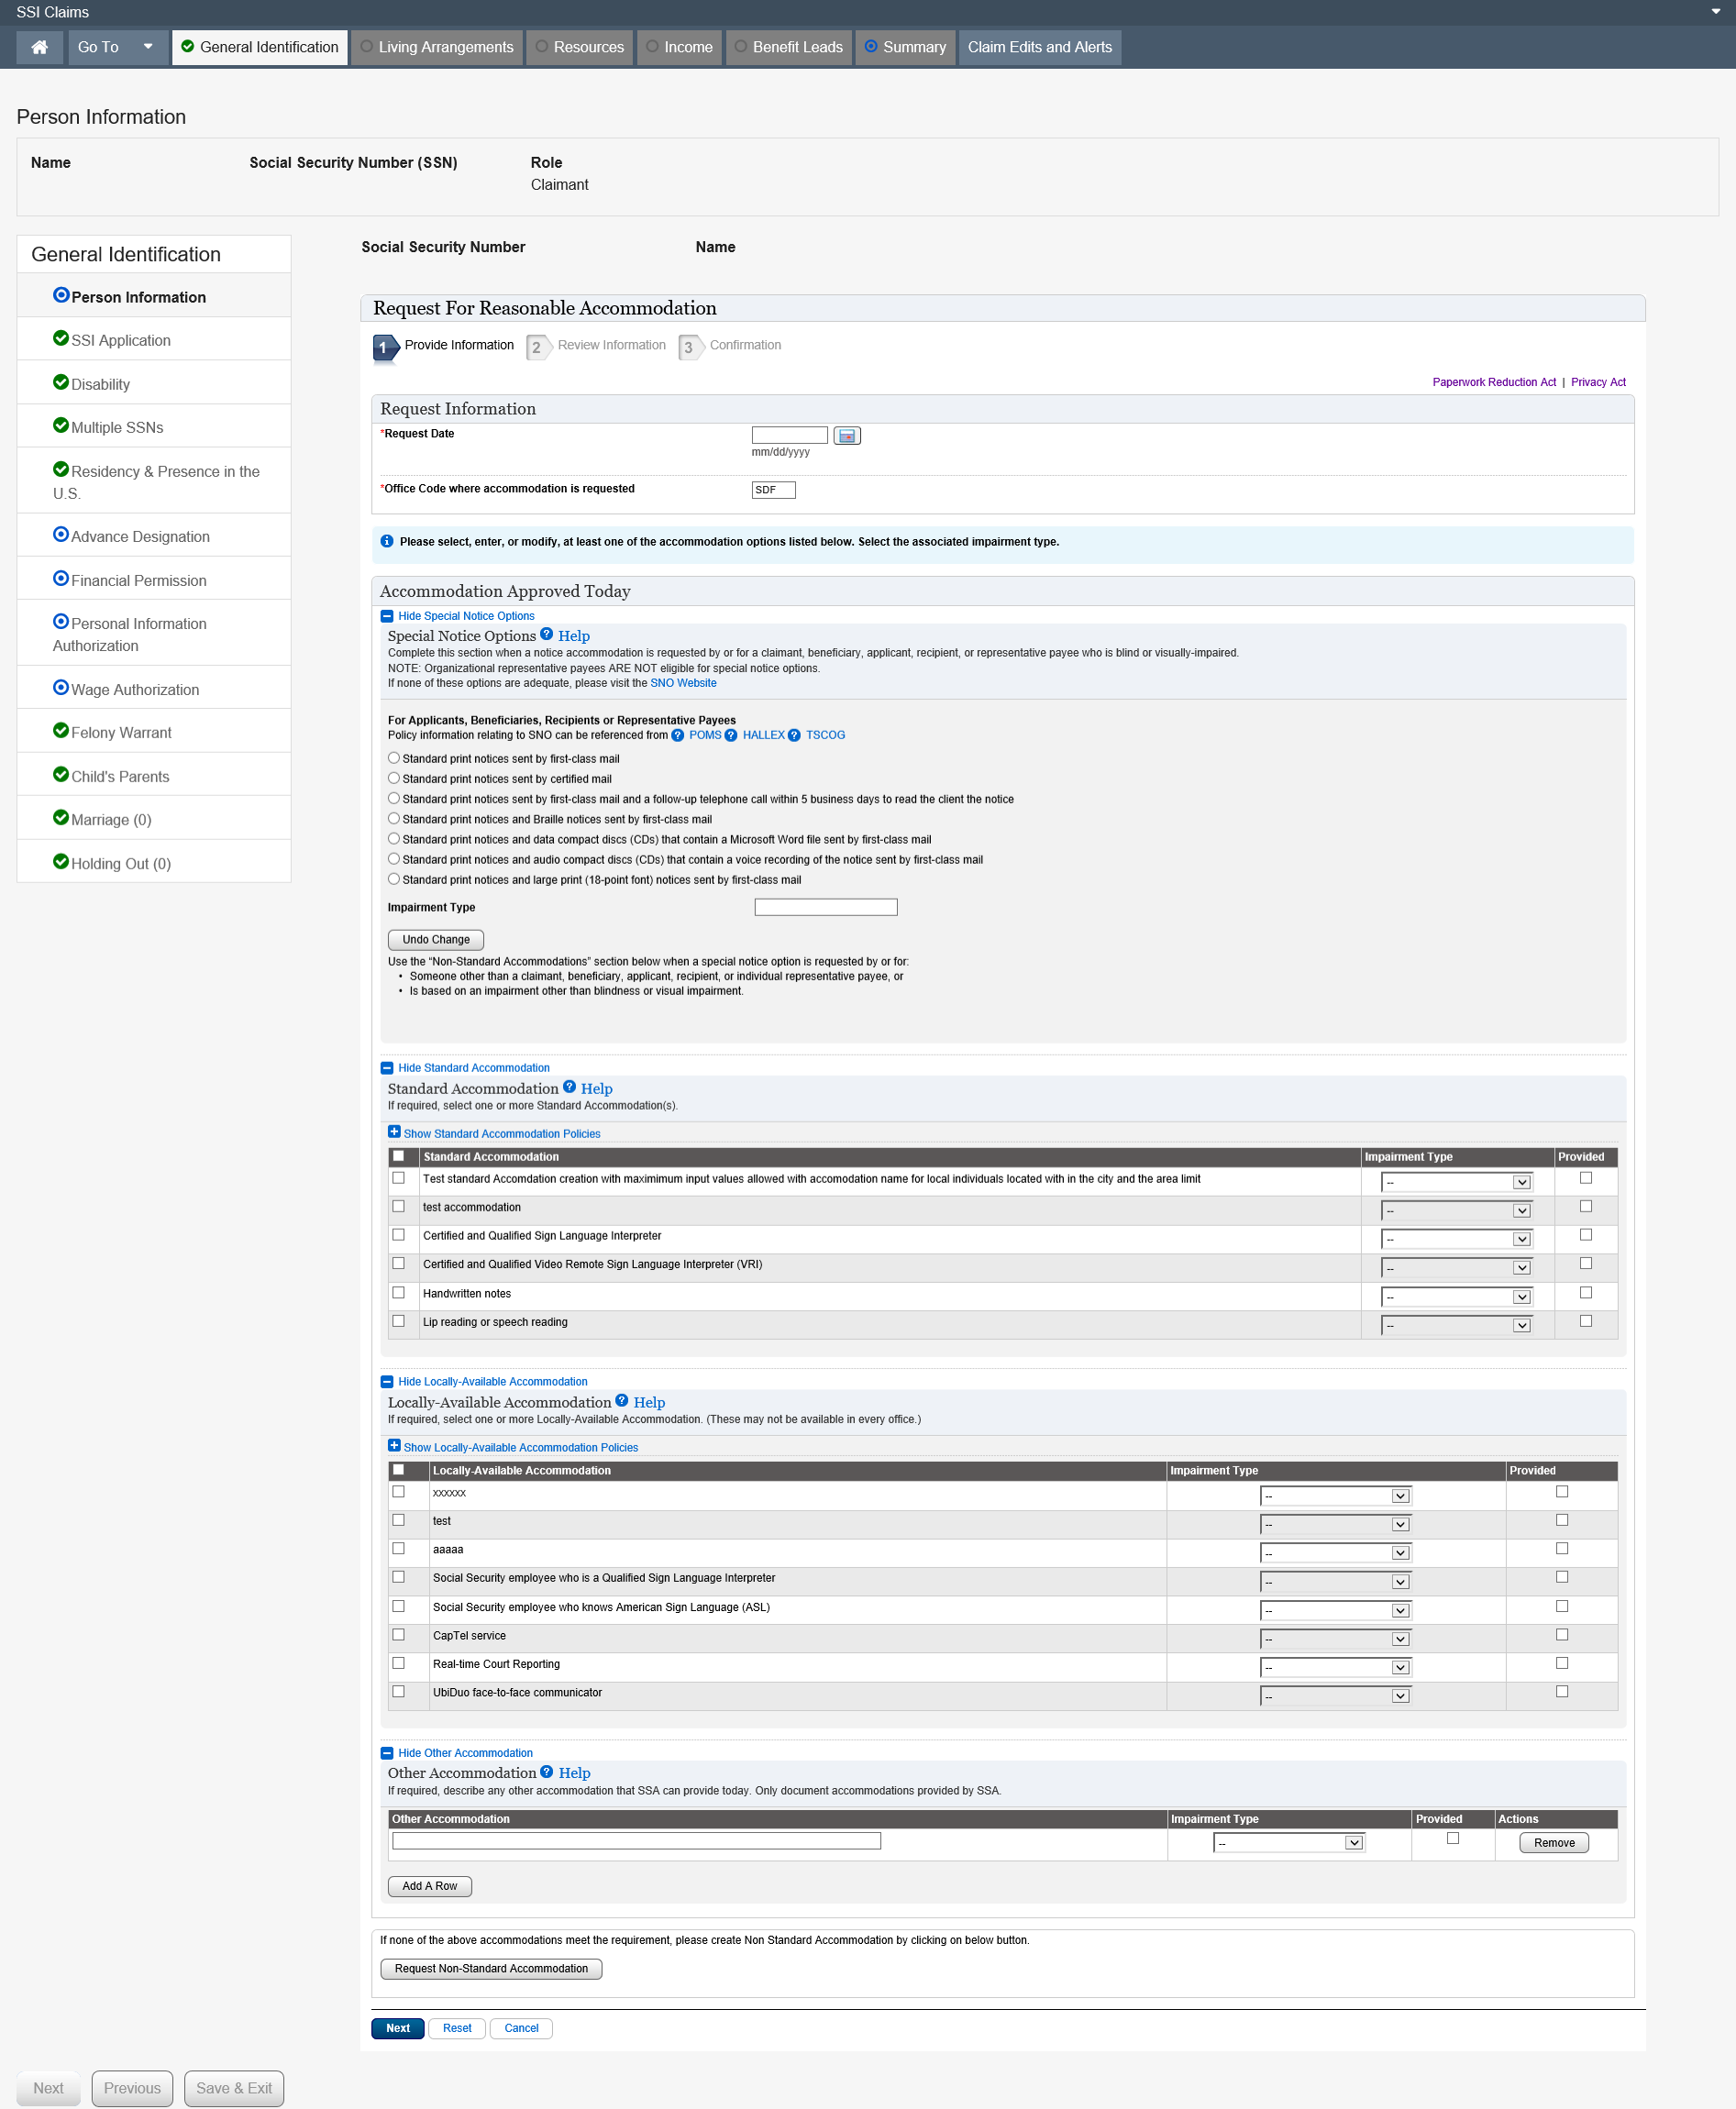The width and height of the screenshot is (1736, 2109).
Task: Check the Handwritten notes accommodation checkbox
Action: (399, 1293)
